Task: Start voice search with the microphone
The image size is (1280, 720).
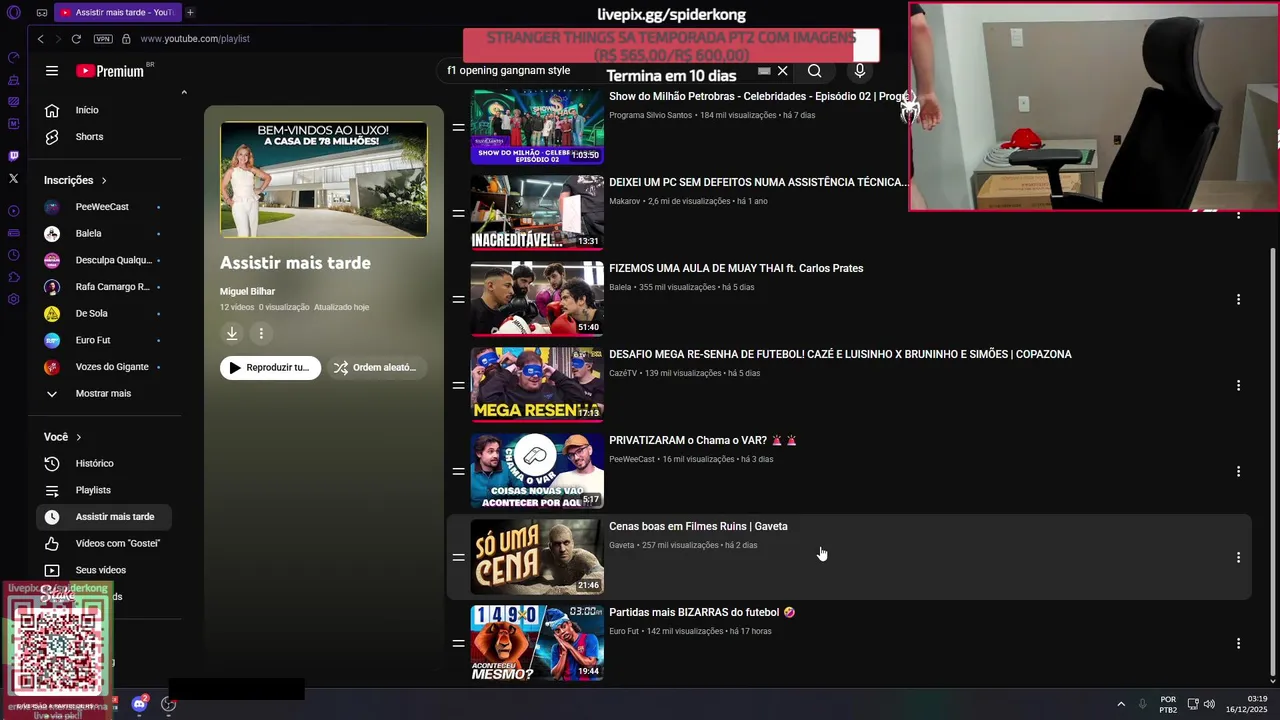Action: click(x=859, y=71)
